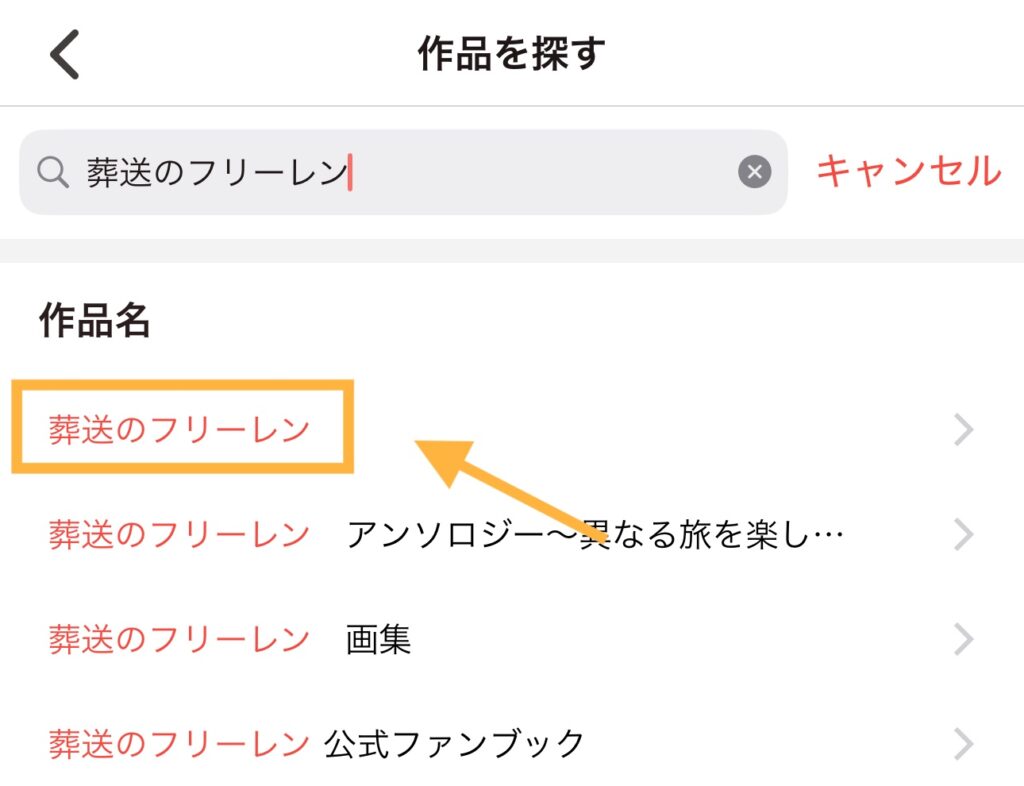Place cursor at end of search text
The height and width of the screenshot is (786, 1024).
pos(350,172)
